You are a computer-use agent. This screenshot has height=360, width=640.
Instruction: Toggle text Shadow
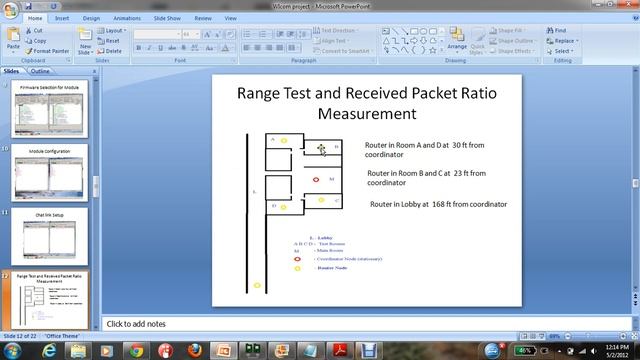coord(183,48)
